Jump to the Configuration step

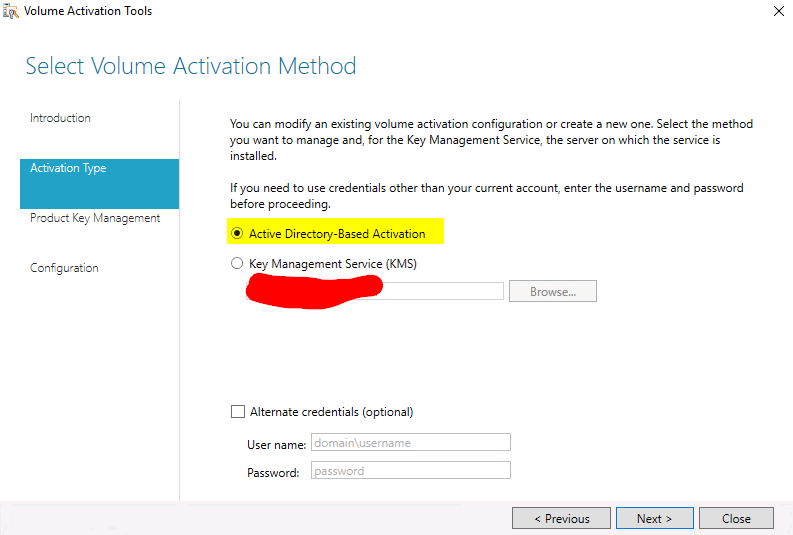(x=64, y=268)
